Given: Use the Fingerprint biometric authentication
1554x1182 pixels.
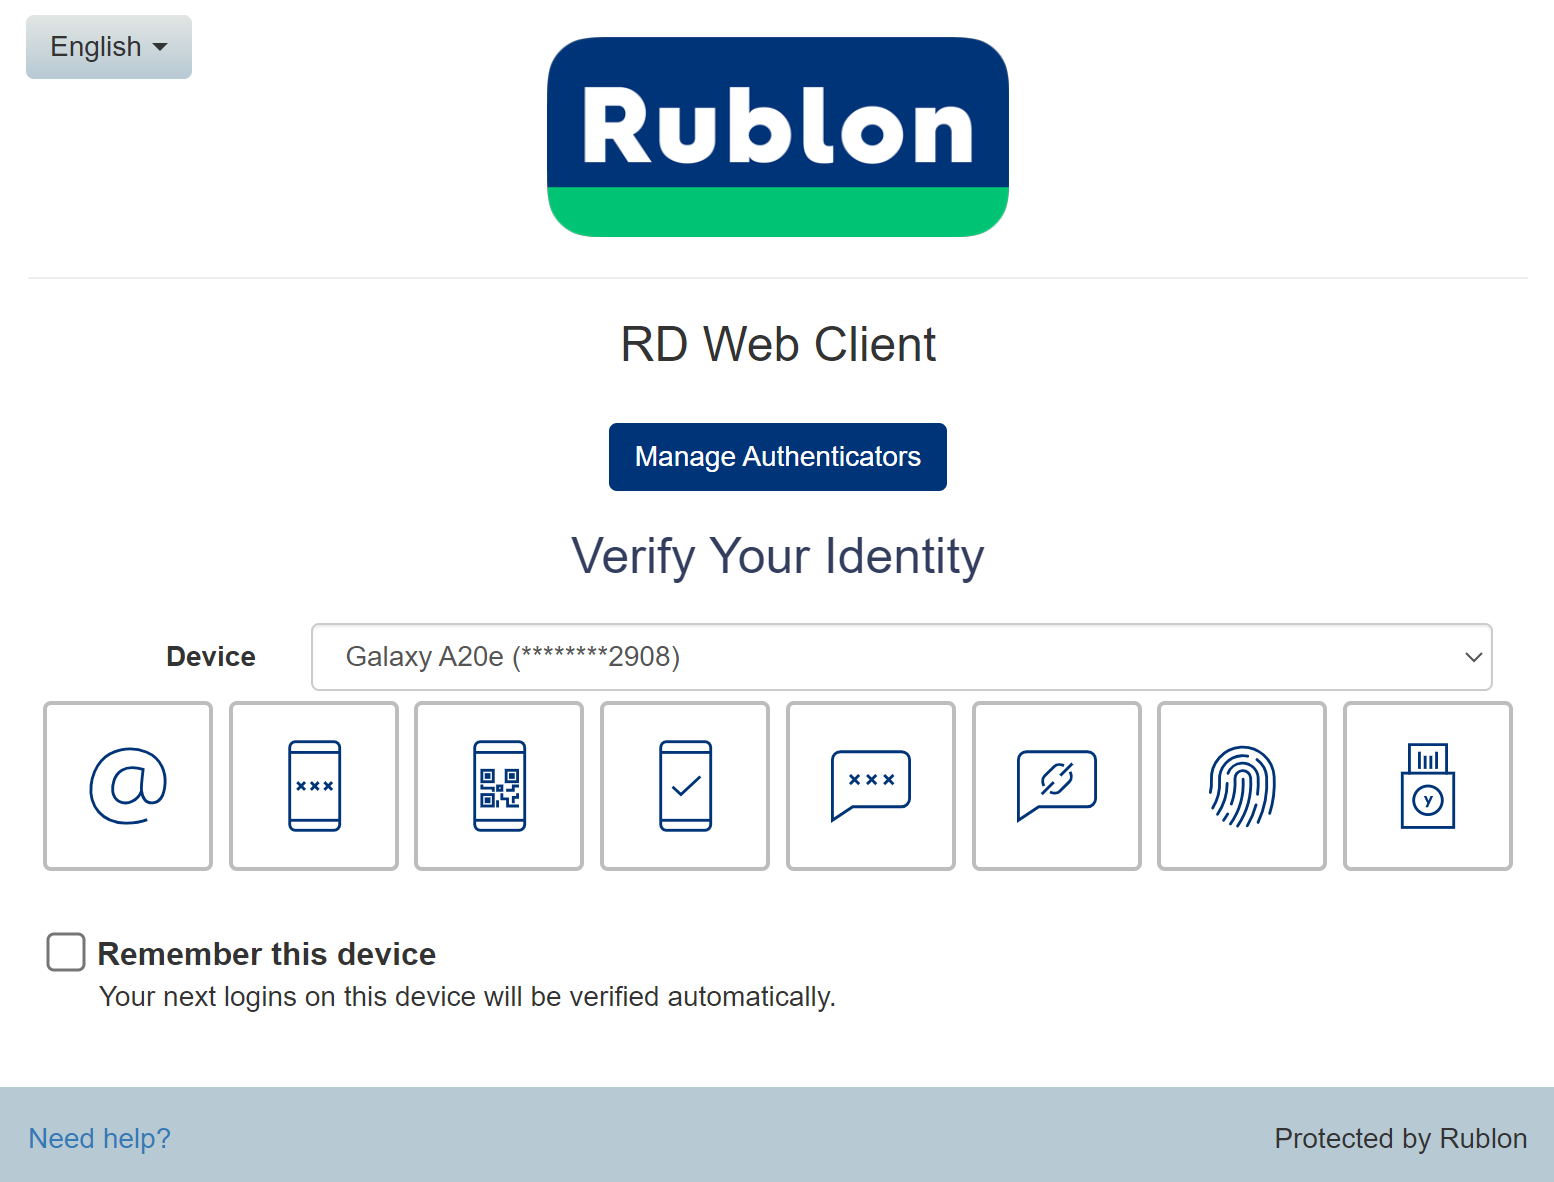Looking at the screenshot, I should pos(1242,785).
